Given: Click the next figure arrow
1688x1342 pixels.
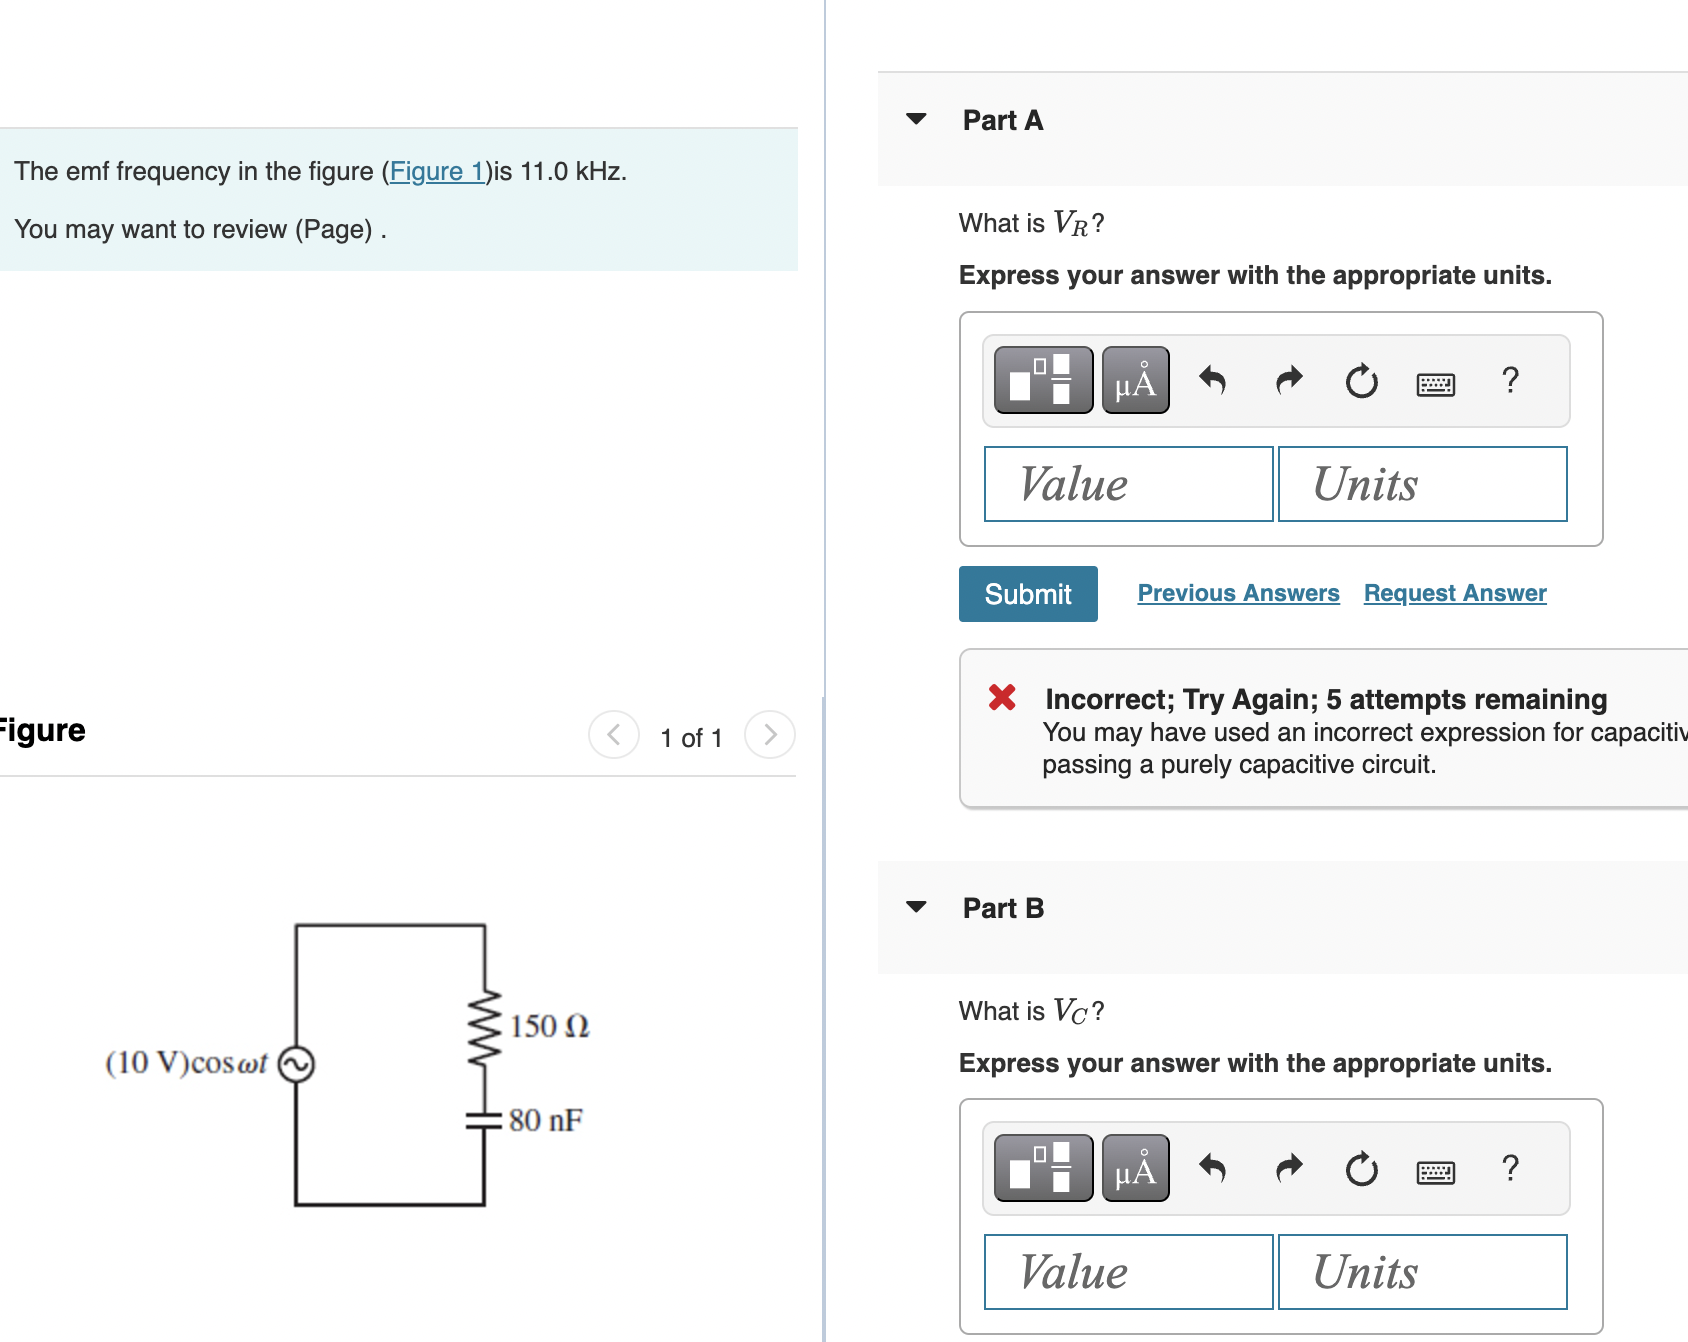Looking at the screenshot, I should 768,735.
